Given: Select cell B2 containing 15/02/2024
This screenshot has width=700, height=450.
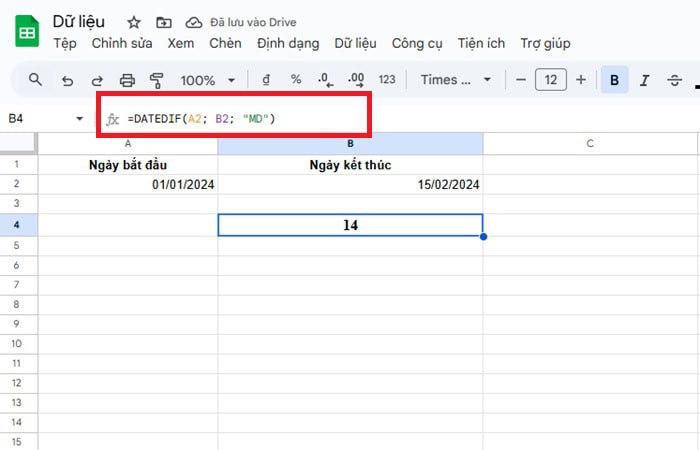Looking at the screenshot, I should click(350, 185).
